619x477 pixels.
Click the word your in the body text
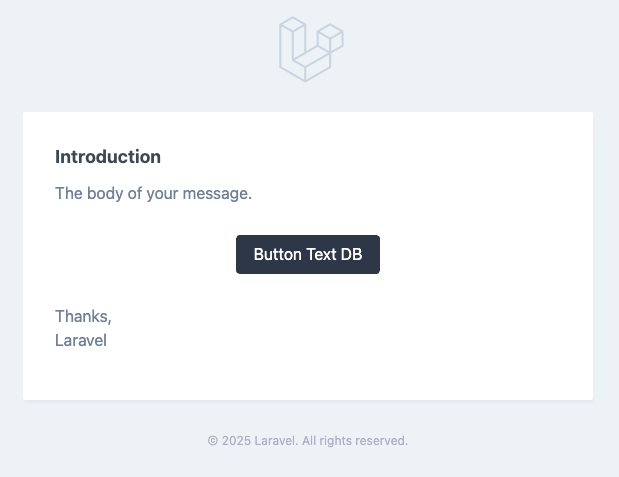[163, 193]
